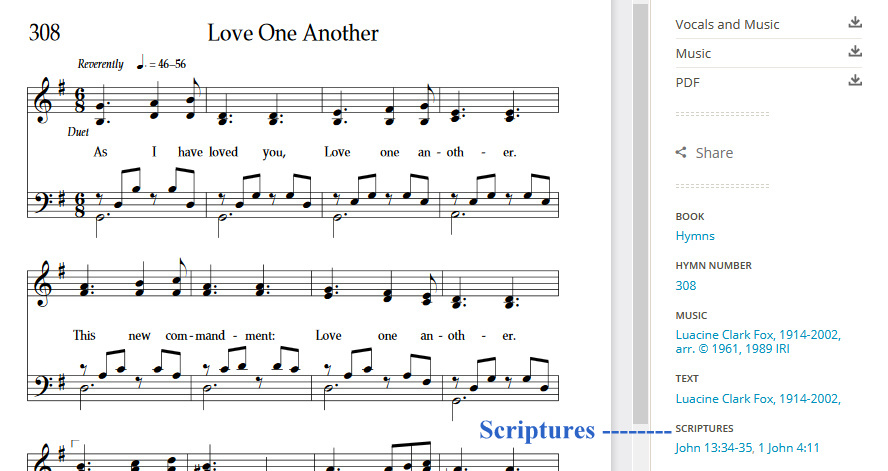
Task: Click the vertical scrollbar beside sheet music
Action: coord(641,214)
